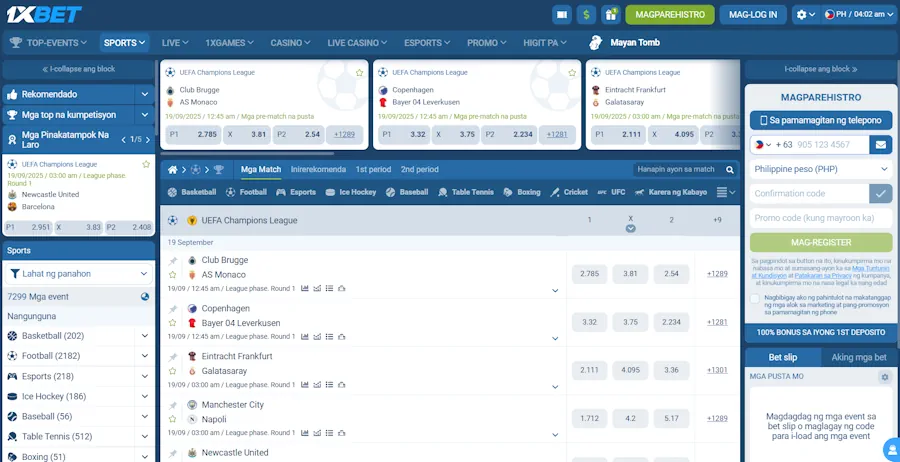Star the Newcastle United featured match

(x=146, y=164)
